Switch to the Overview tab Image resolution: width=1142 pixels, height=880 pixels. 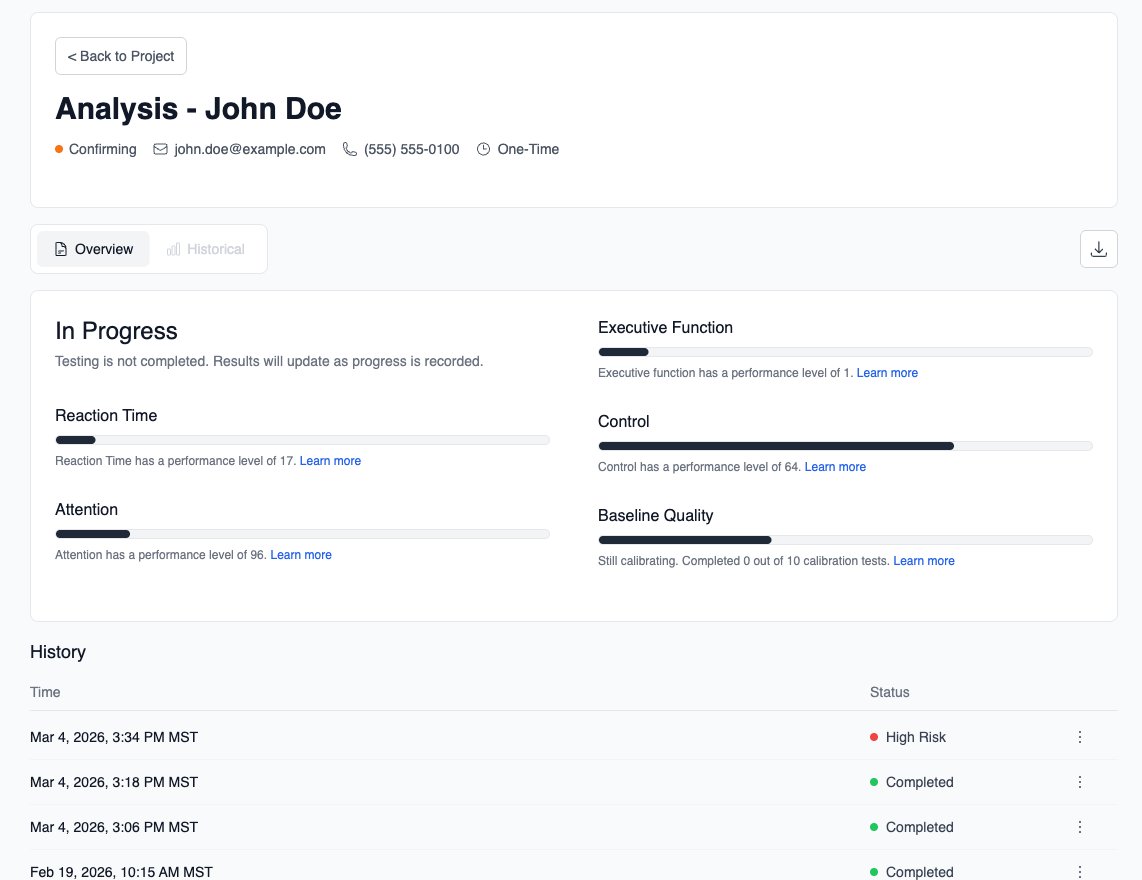[x=93, y=249]
